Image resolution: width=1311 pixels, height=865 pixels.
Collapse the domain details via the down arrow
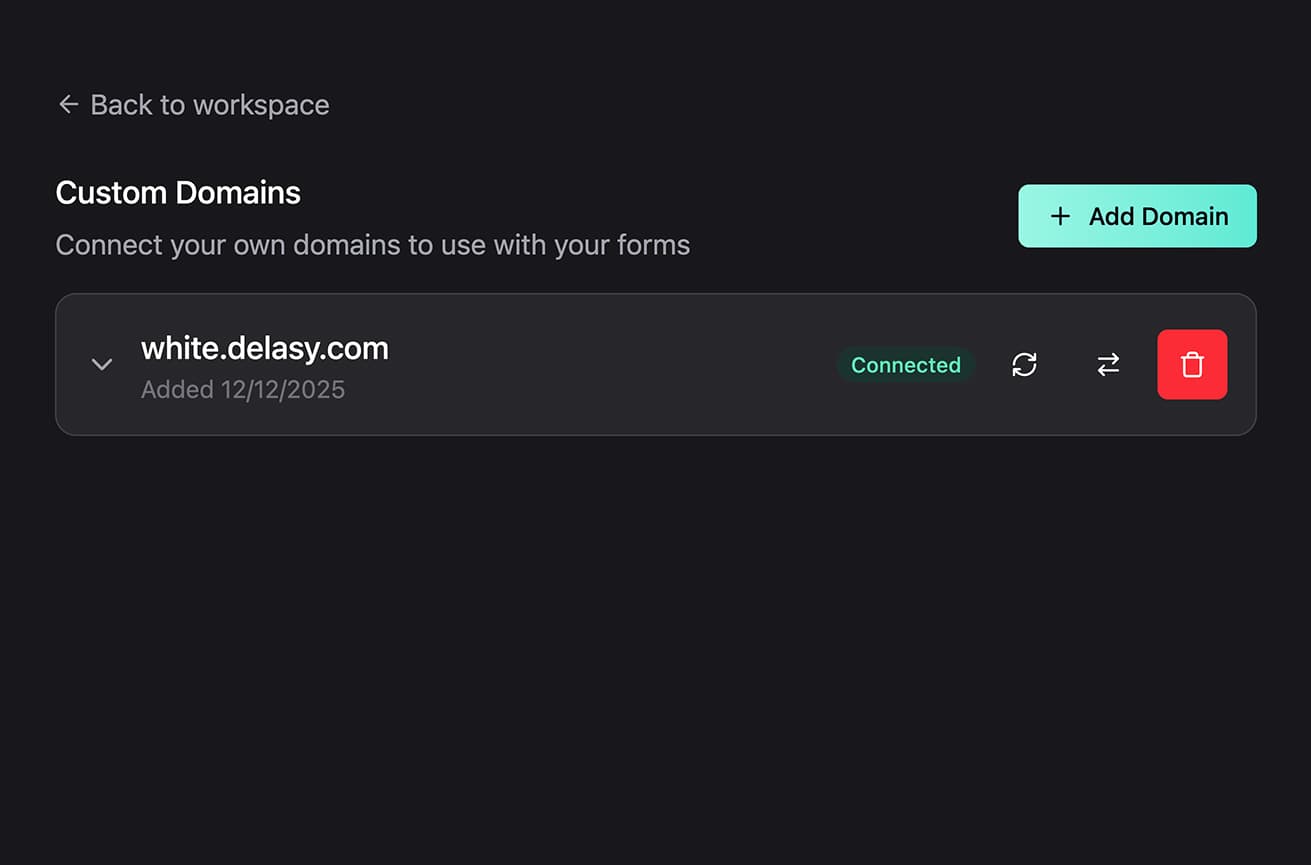pyautogui.click(x=101, y=364)
